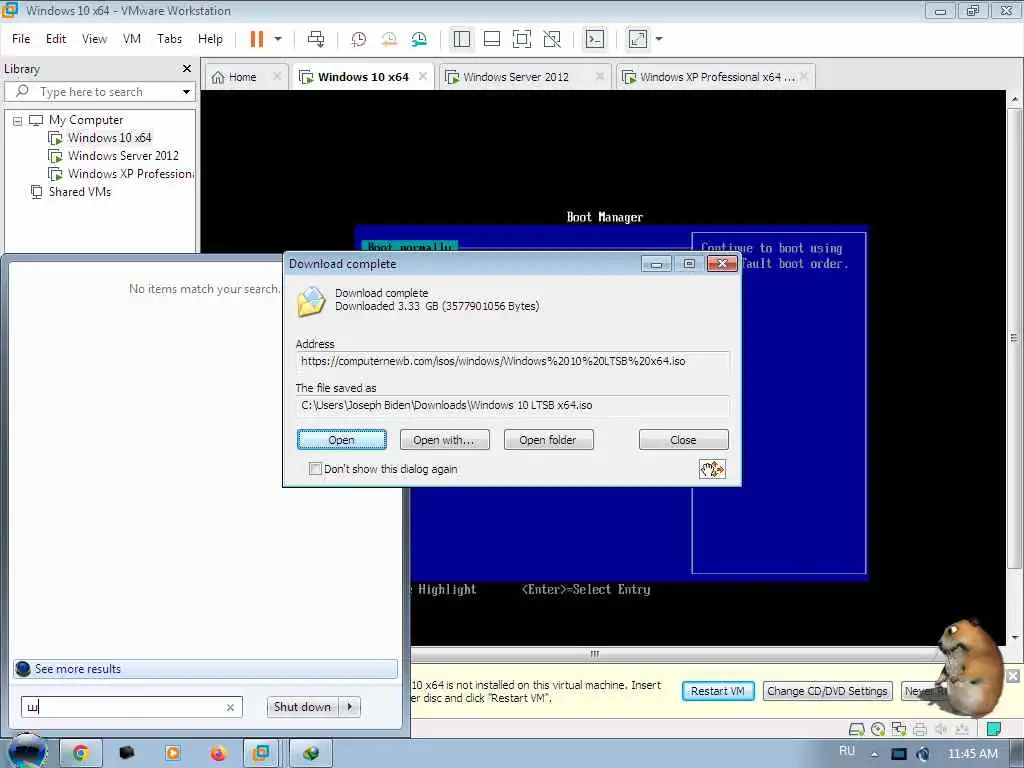Click See more results in the Start menu
Viewport: 1024px width, 768px height.
[205, 669]
